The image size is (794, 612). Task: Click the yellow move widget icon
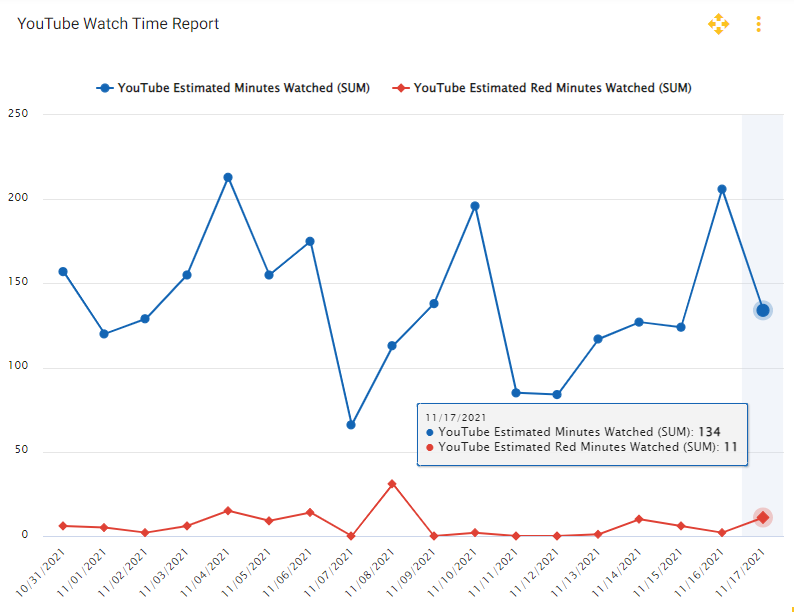(x=718, y=24)
